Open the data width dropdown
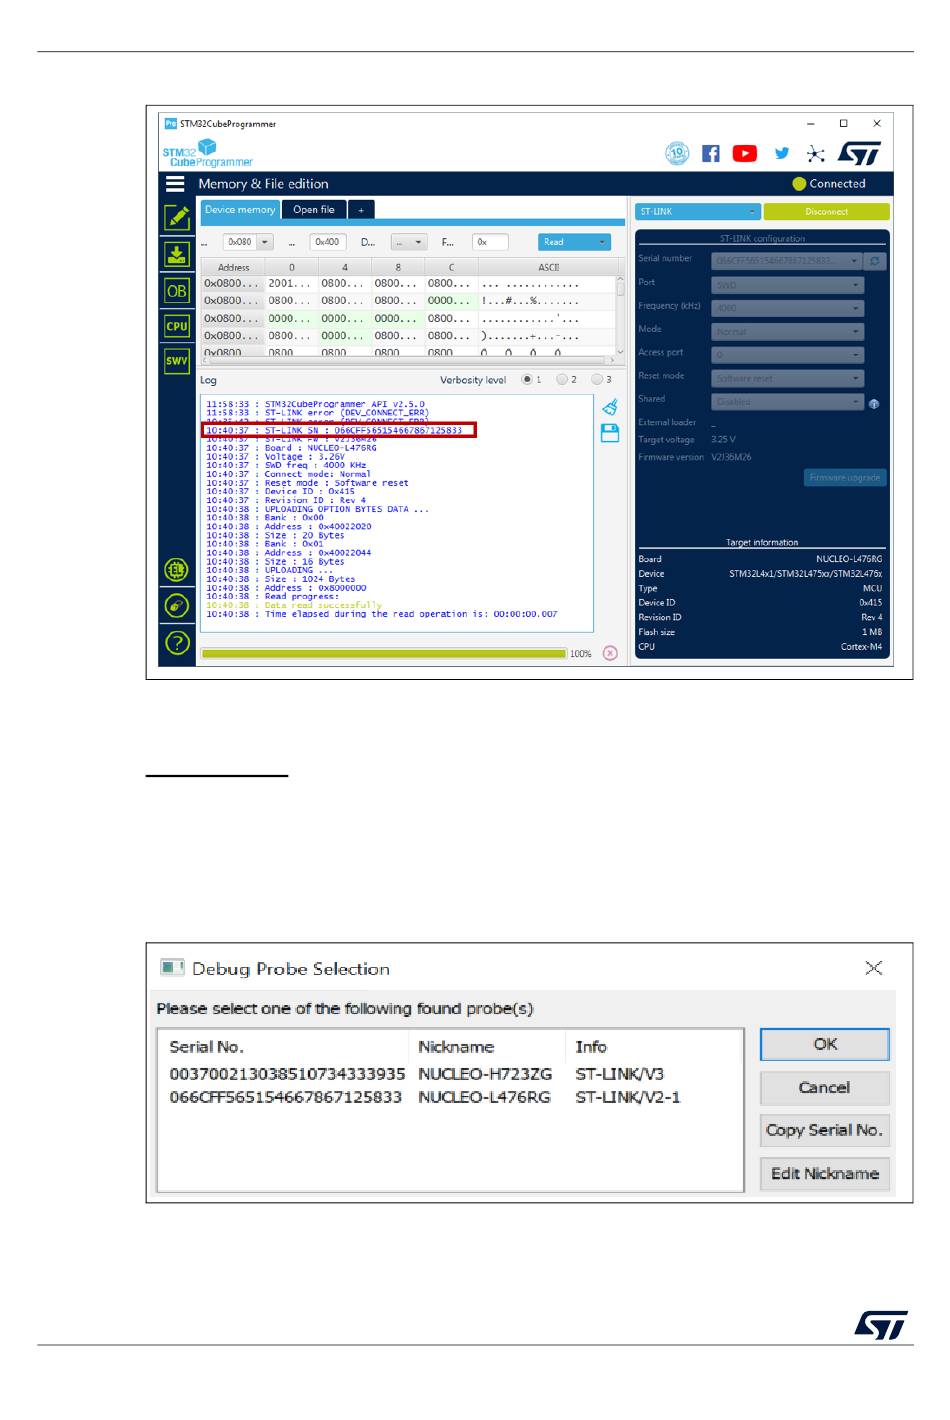 click(409, 242)
